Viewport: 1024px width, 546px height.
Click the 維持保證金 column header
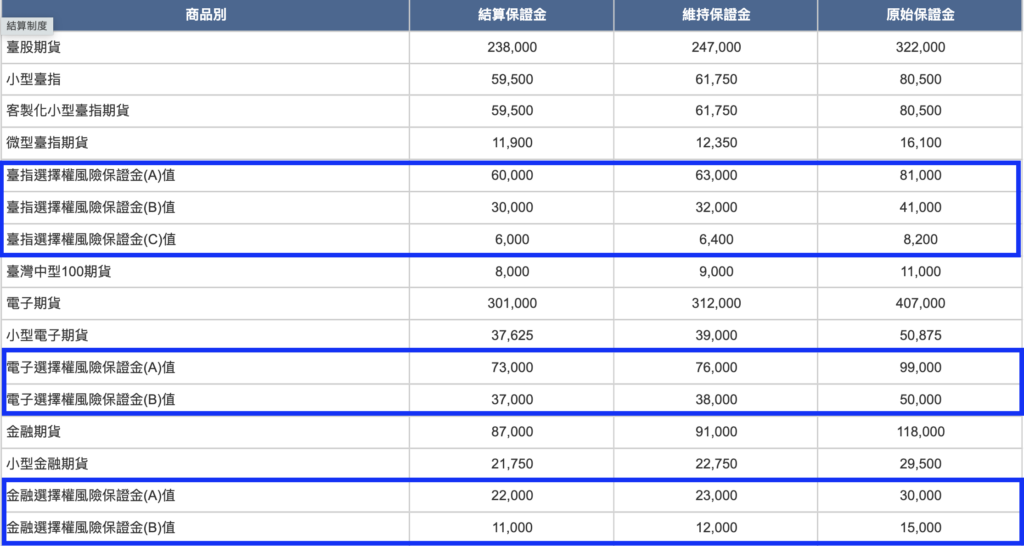point(716,16)
